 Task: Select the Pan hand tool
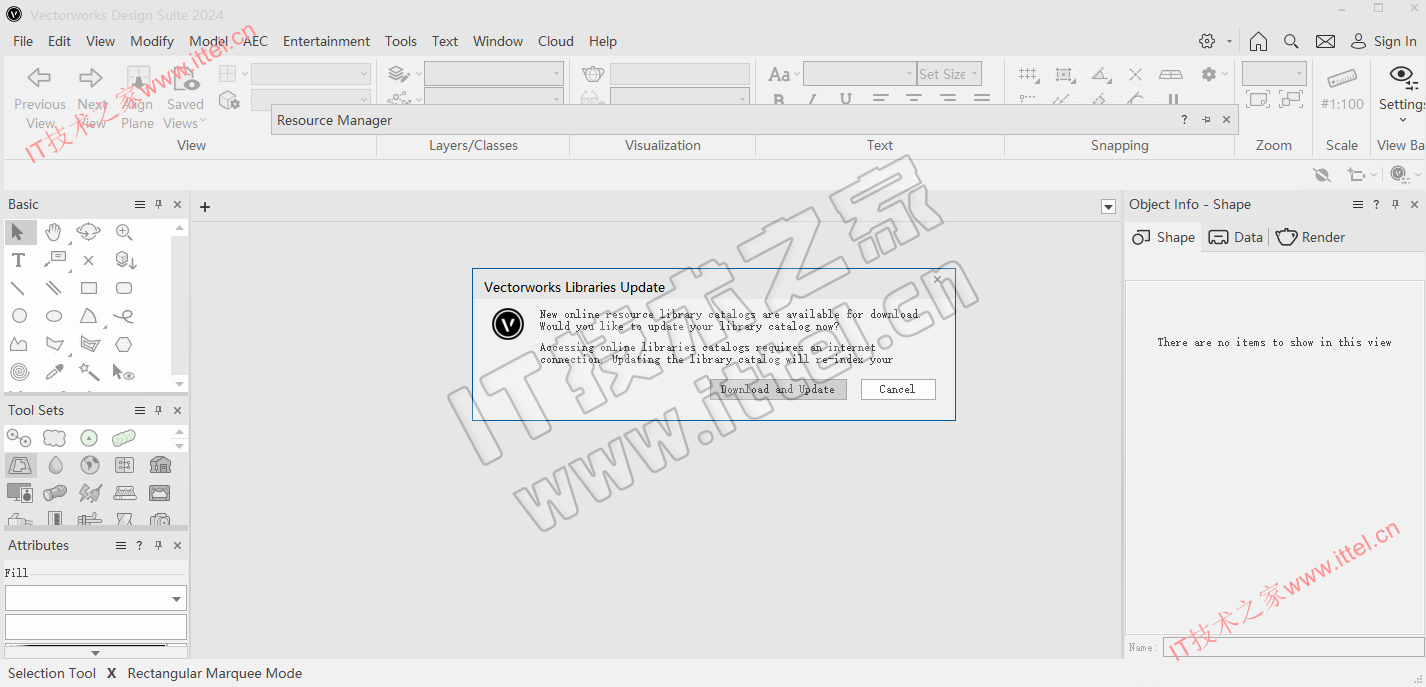(x=53, y=233)
